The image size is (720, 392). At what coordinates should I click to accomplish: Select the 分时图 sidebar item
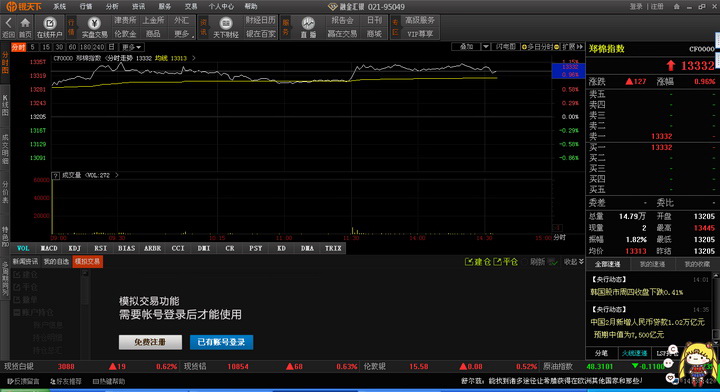(5, 62)
